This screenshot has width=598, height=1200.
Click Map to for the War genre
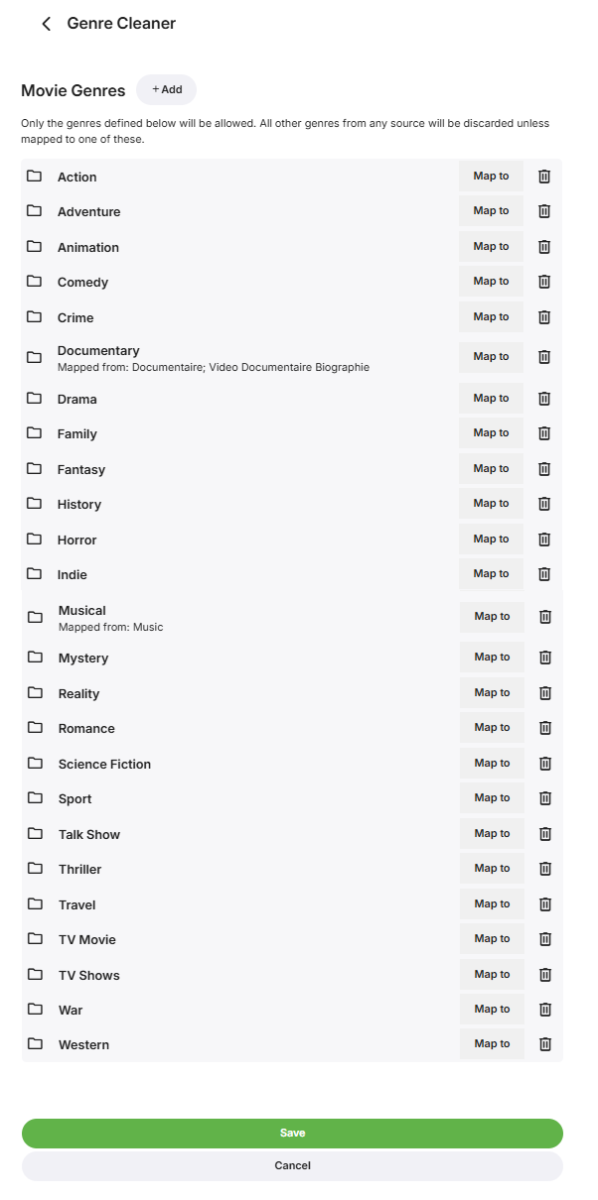click(x=492, y=1009)
